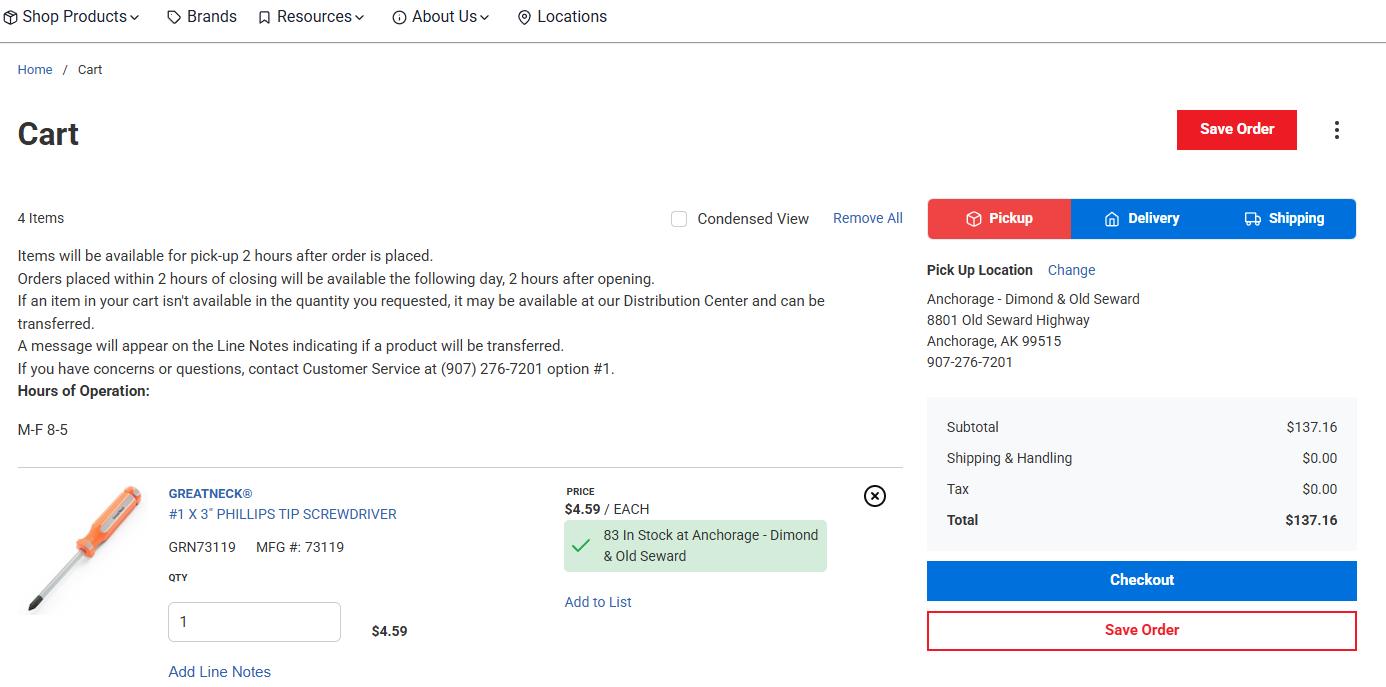Screen dimensions: 1386x687
Task: Choose the Shipping tab
Action: click(x=1284, y=219)
